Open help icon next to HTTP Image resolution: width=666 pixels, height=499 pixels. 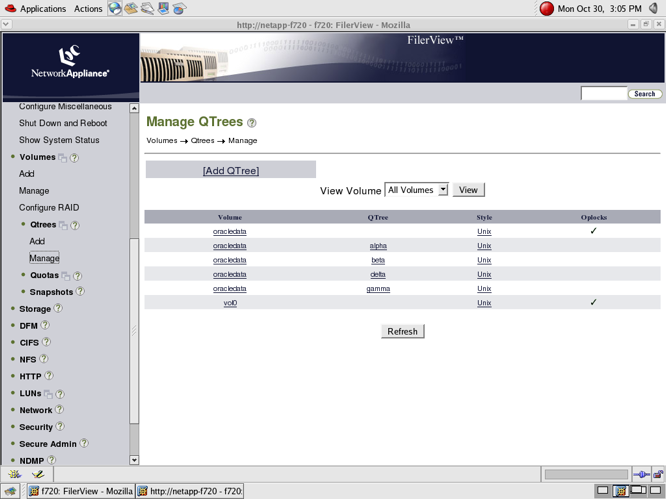[49, 376]
